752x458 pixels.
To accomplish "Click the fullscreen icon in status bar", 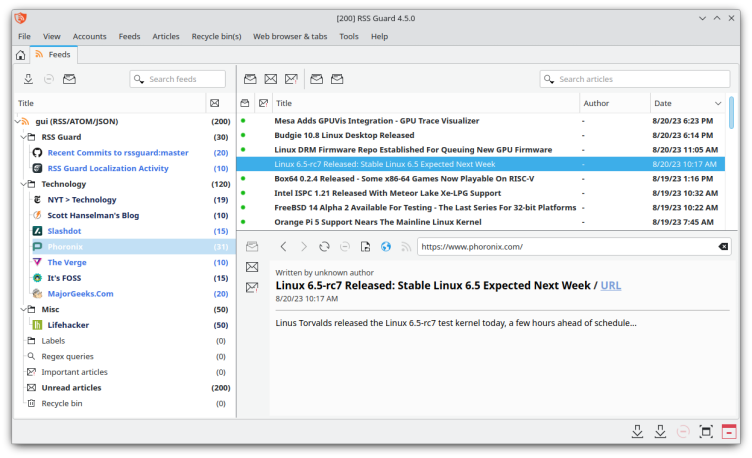I will coord(706,432).
